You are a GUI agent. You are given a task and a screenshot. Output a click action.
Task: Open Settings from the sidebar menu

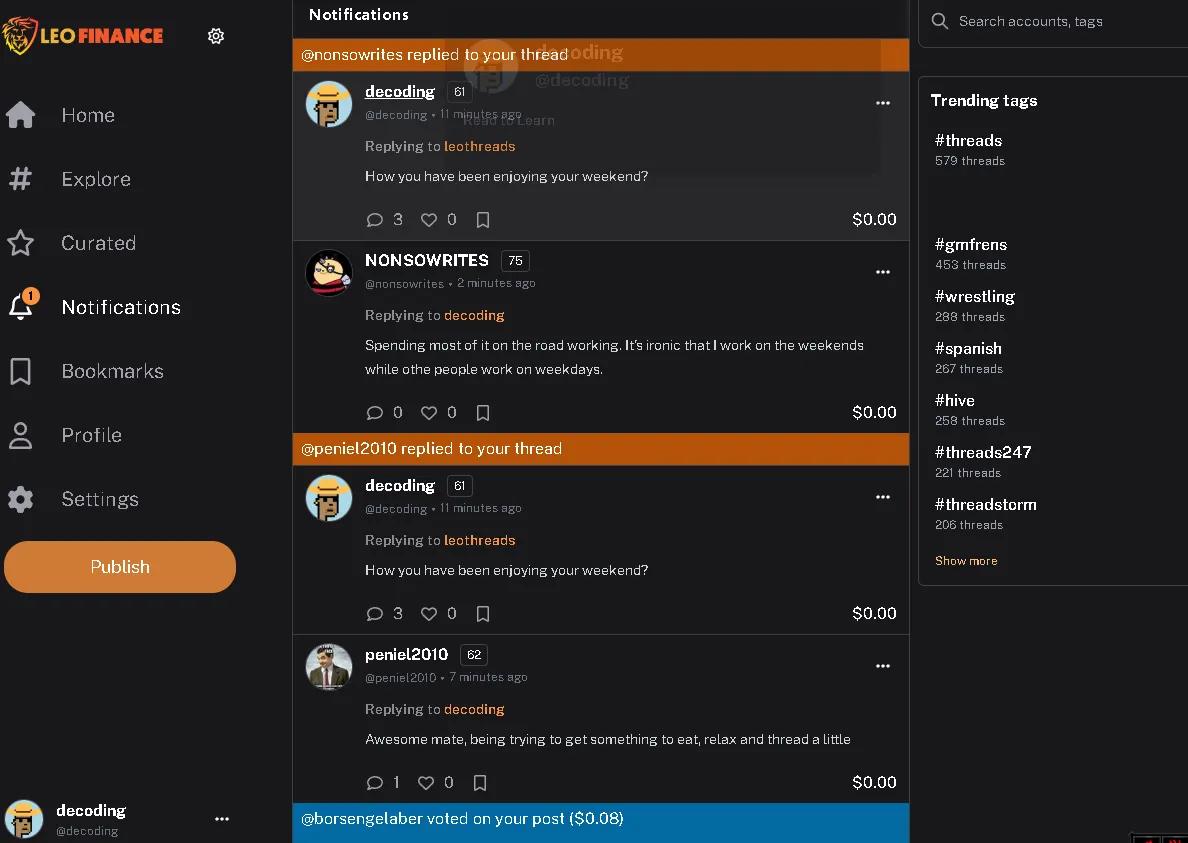click(x=101, y=499)
